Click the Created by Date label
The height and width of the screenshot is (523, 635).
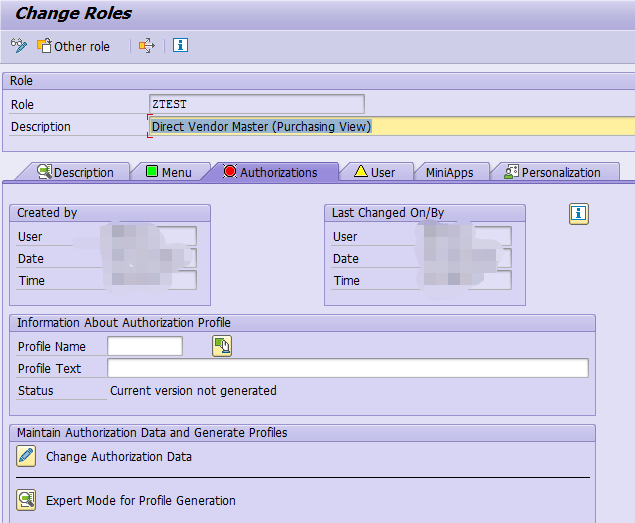coord(31,258)
